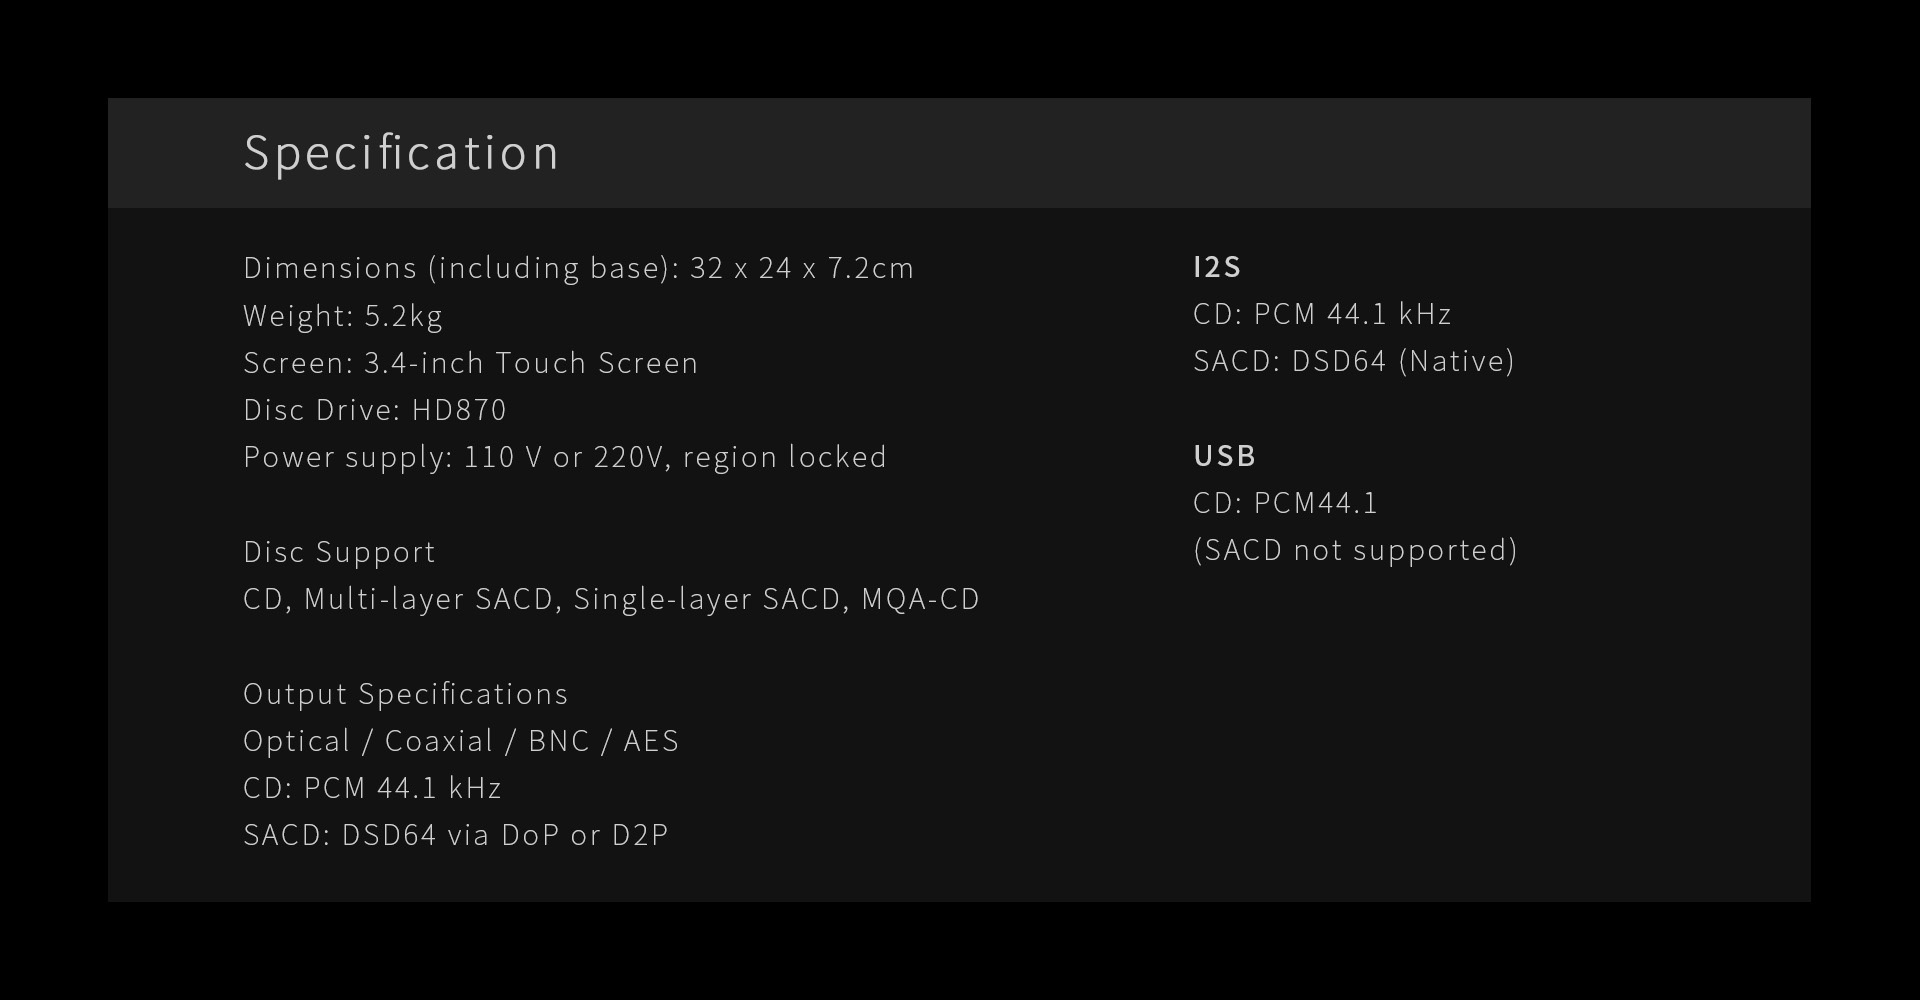Screen dimensions: 1920x1000
Task: Click the Specification heading
Action: [x=401, y=153]
